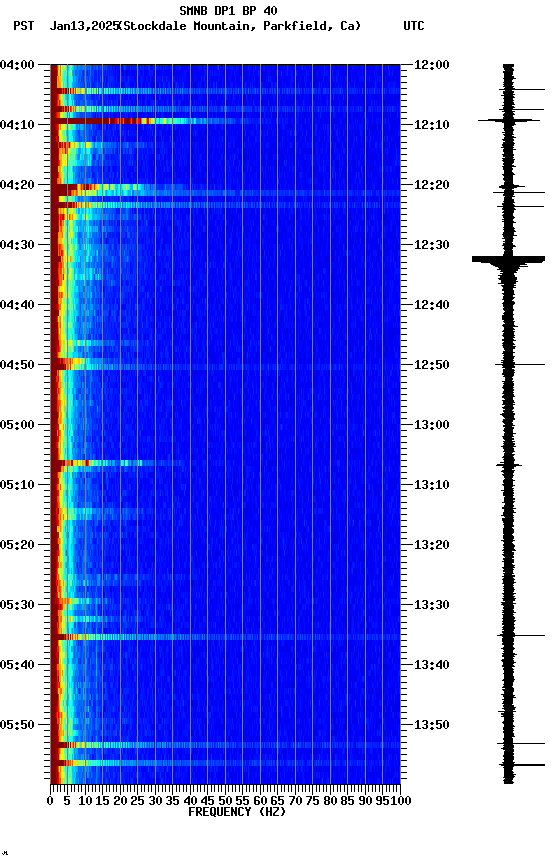This screenshot has height=864, width=552.
Task: Click the seismogram spike near 12:09 UTC
Action: (x=508, y=120)
